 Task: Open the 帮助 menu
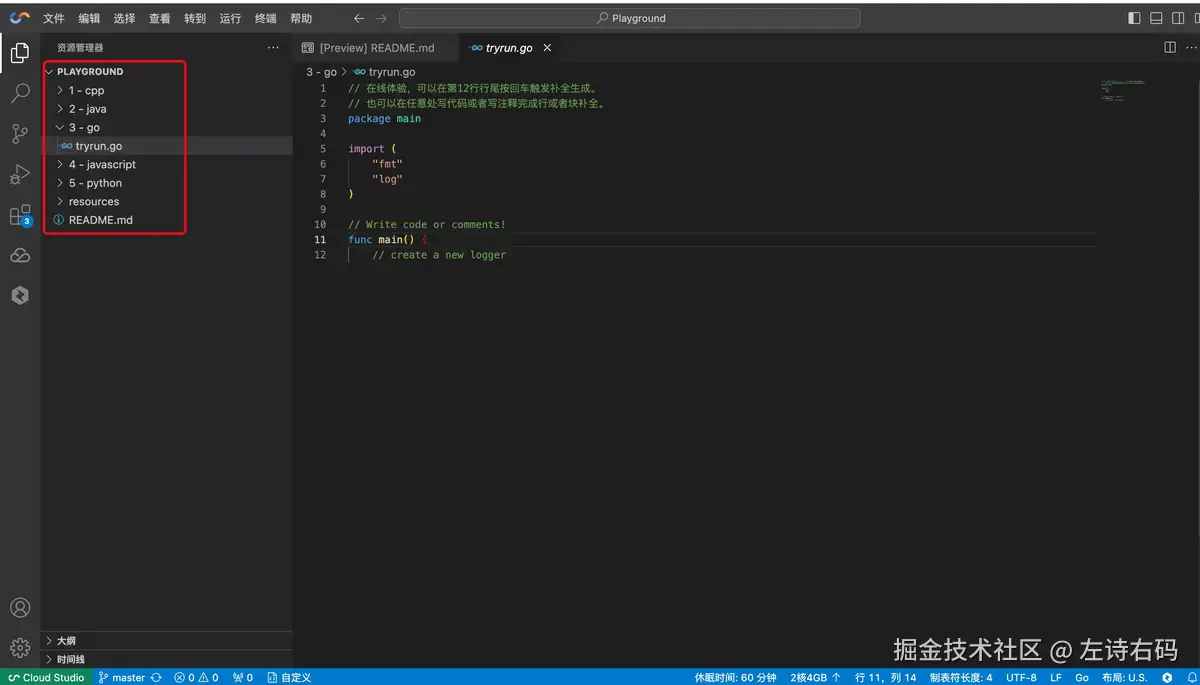click(x=300, y=18)
